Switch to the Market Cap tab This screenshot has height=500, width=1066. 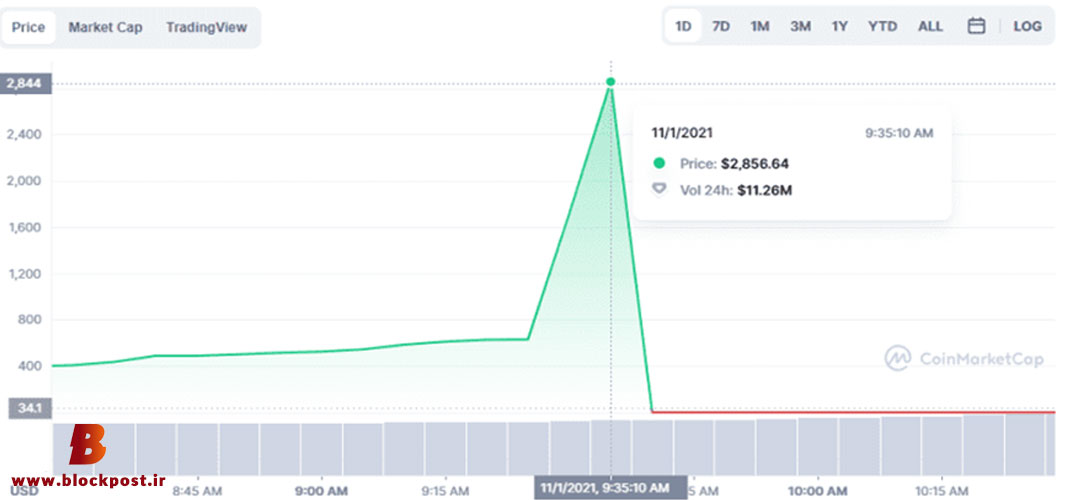pos(105,28)
